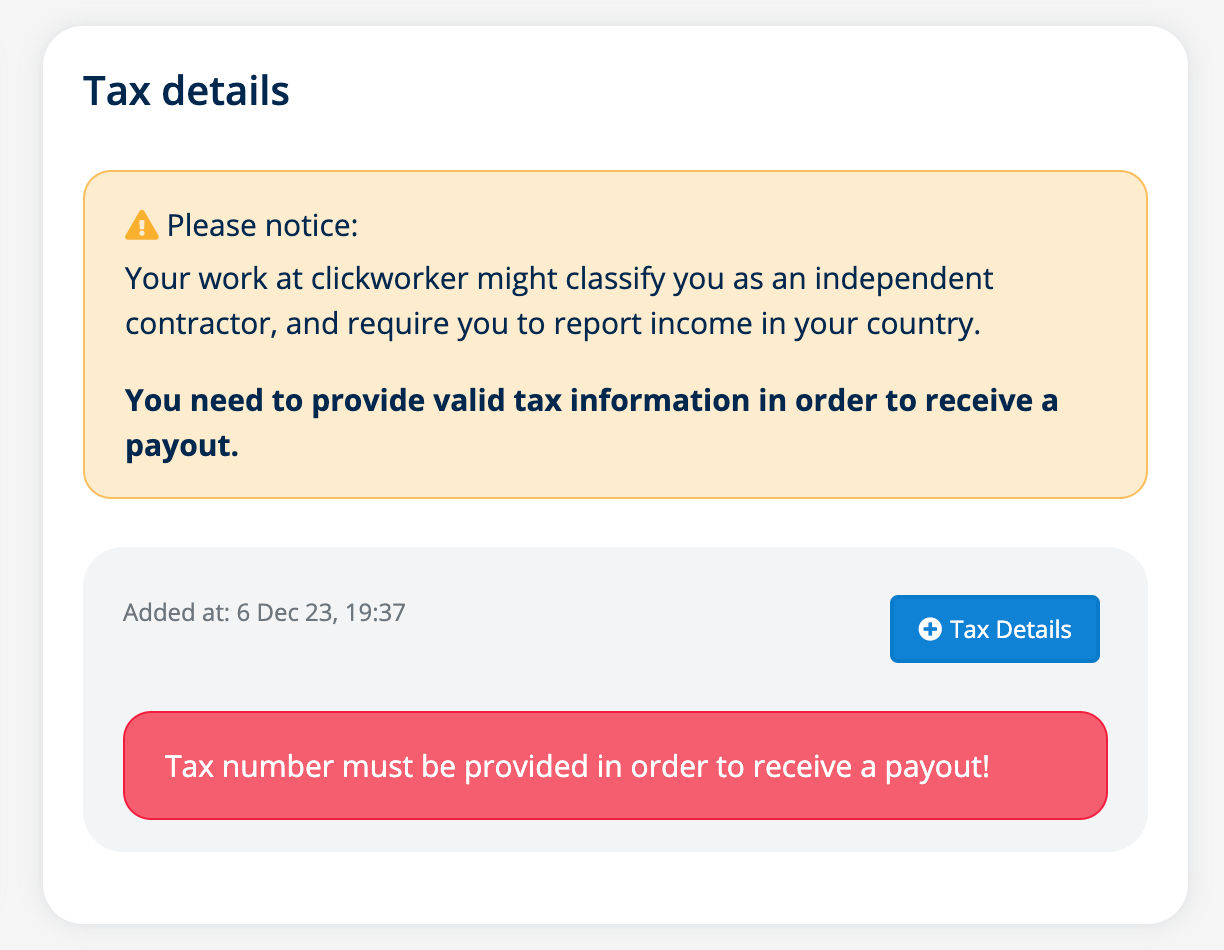Click the bolded payout requirement sentence
1224x950 pixels.
[x=590, y=422]
